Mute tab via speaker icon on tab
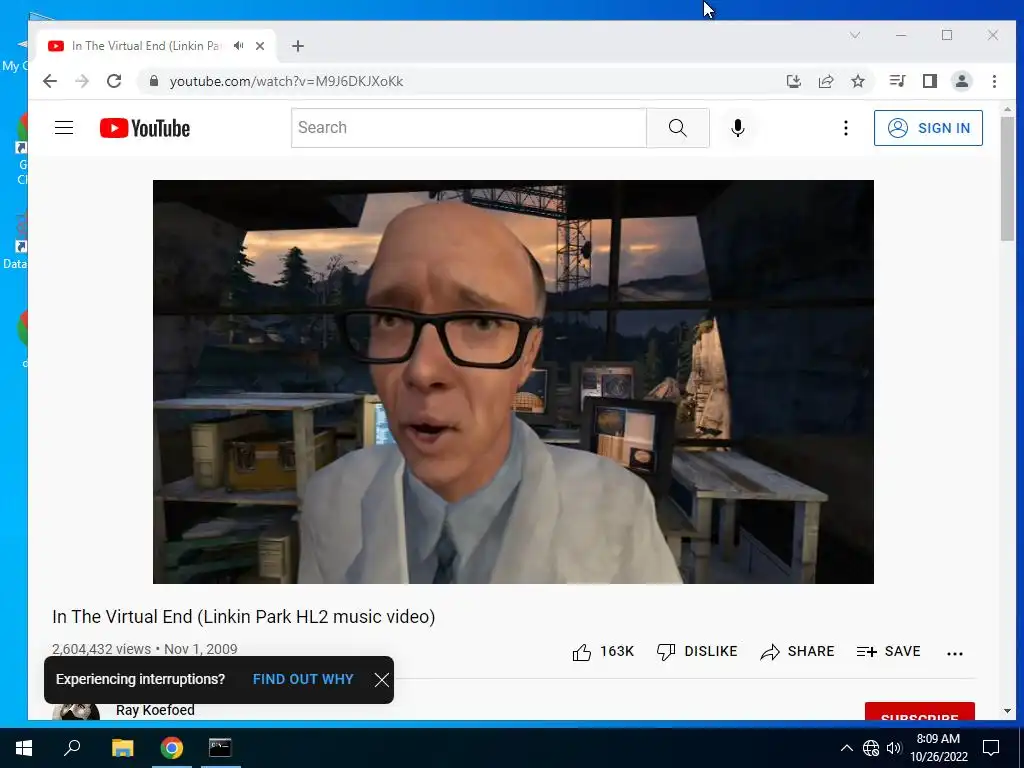Image resolution: width=1024 pixels, height=768 pixels. pyautogui.click(x=239, y=46)
